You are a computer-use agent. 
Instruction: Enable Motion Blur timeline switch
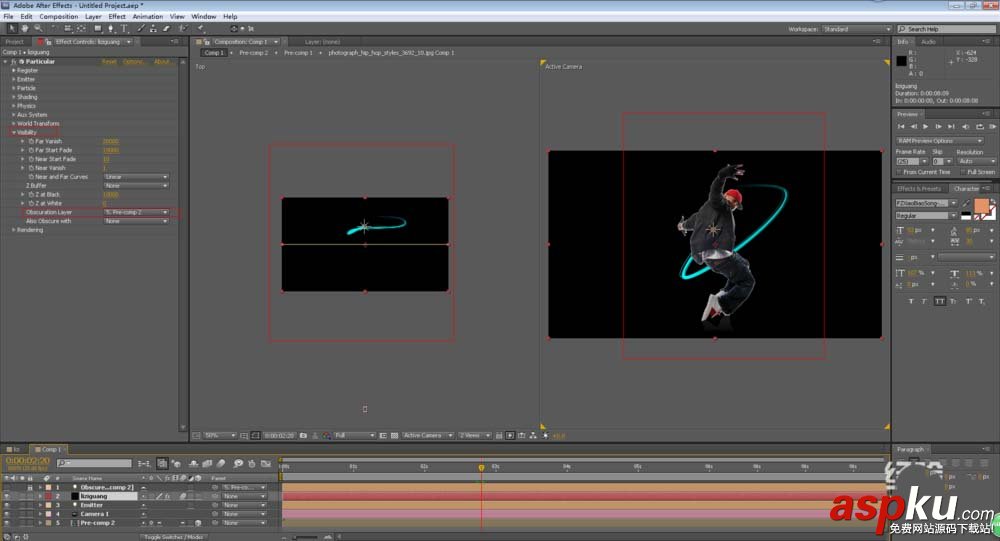click(221, 463)
